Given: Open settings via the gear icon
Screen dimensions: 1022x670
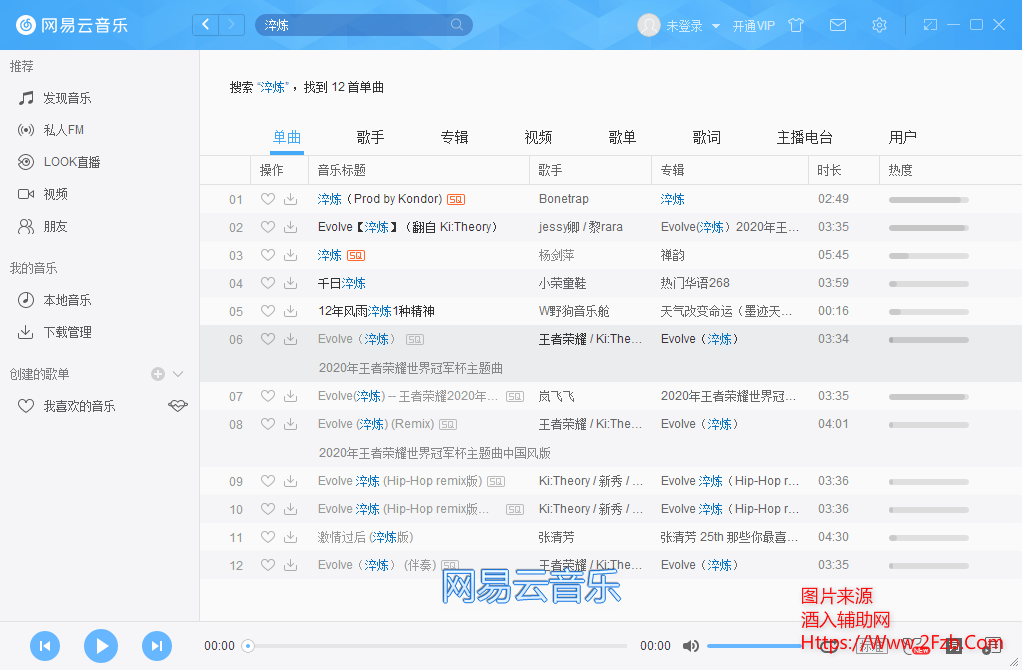Looking at the screenshot, I should 879,25.
